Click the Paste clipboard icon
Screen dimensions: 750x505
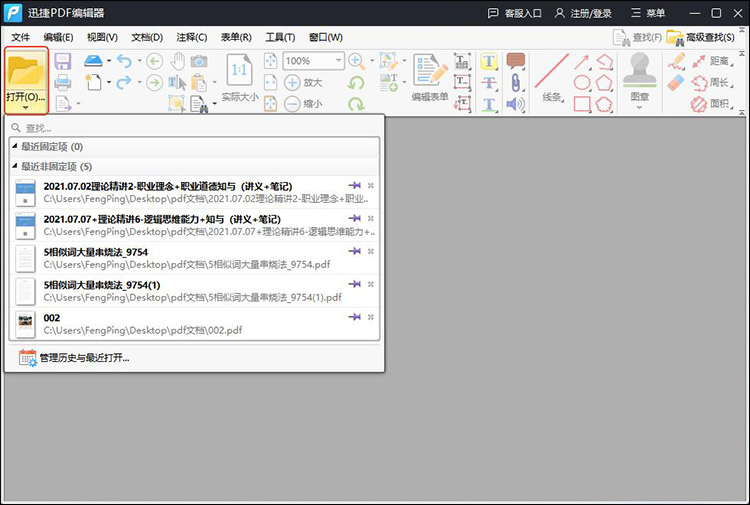199,83
